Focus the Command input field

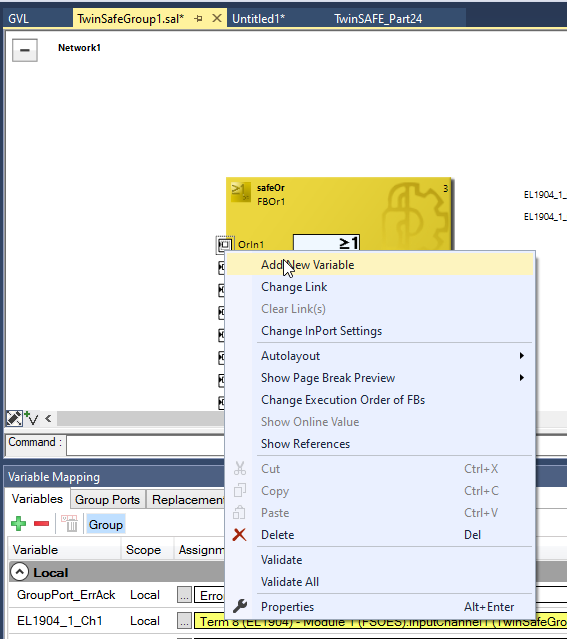click(x=146, y=445)
